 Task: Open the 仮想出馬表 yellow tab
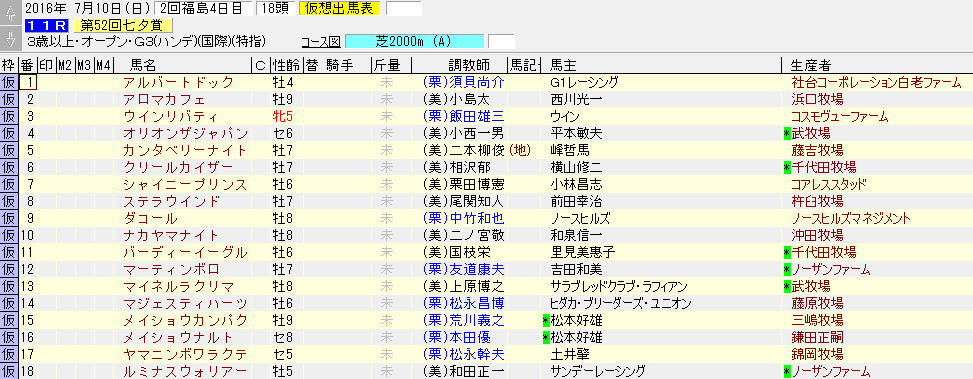(339, 8)
